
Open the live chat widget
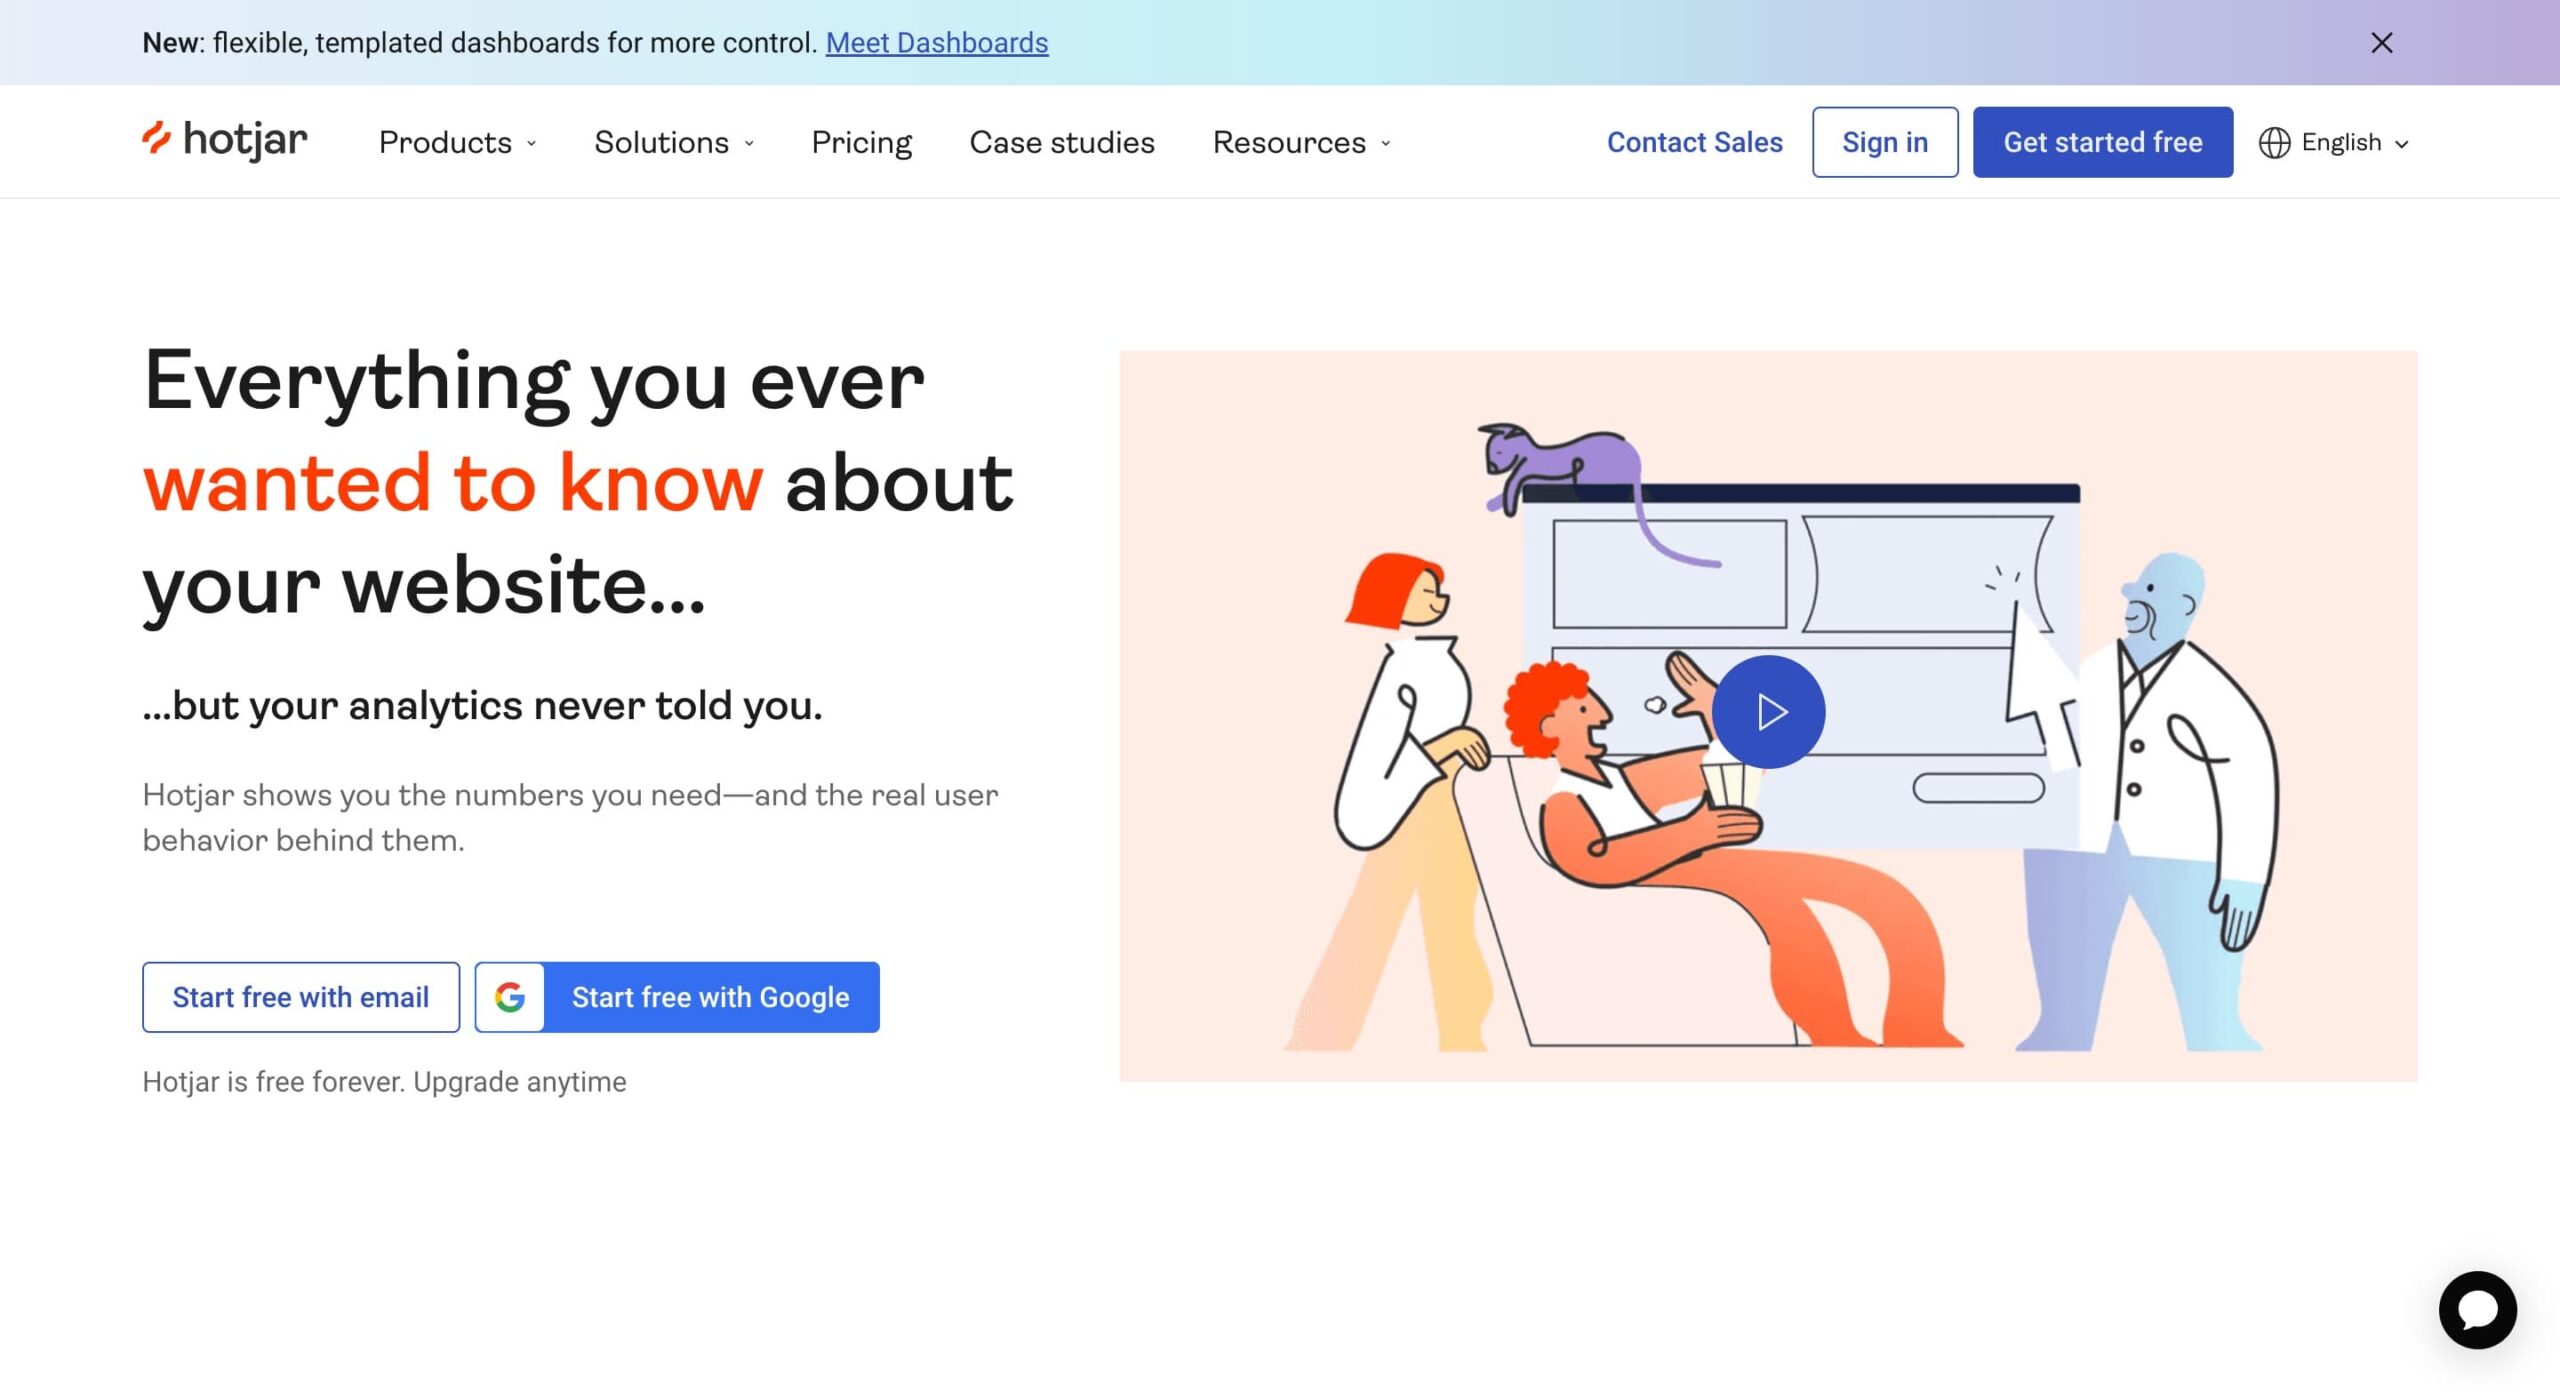coord(2479,1311)
